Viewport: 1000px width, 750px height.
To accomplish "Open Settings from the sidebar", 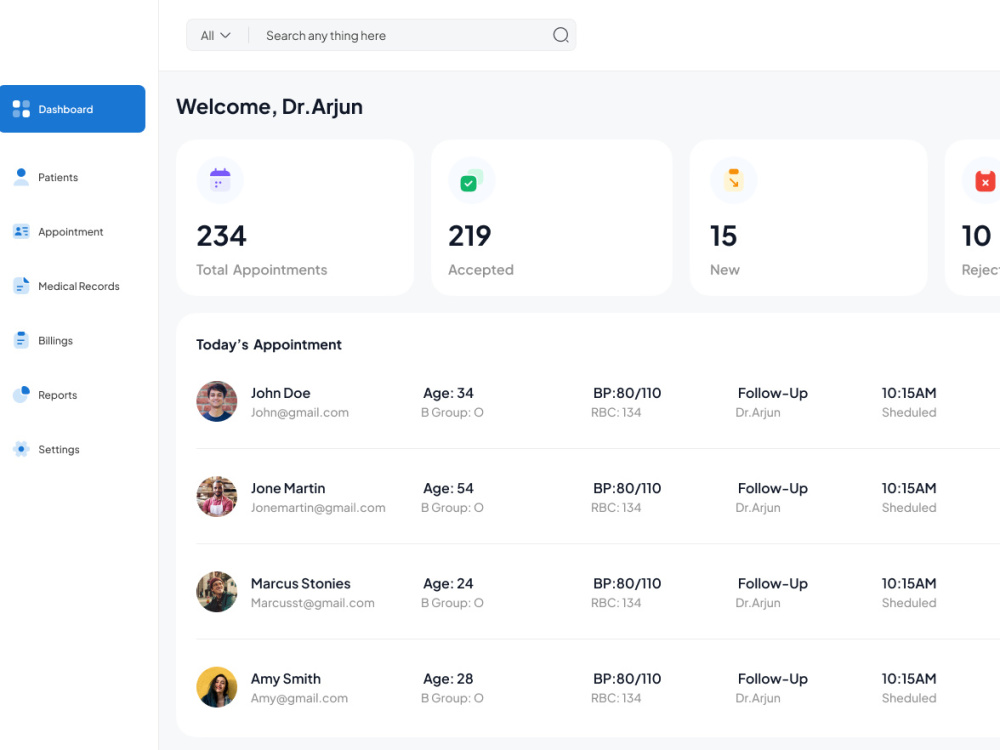I will [59, 450].
